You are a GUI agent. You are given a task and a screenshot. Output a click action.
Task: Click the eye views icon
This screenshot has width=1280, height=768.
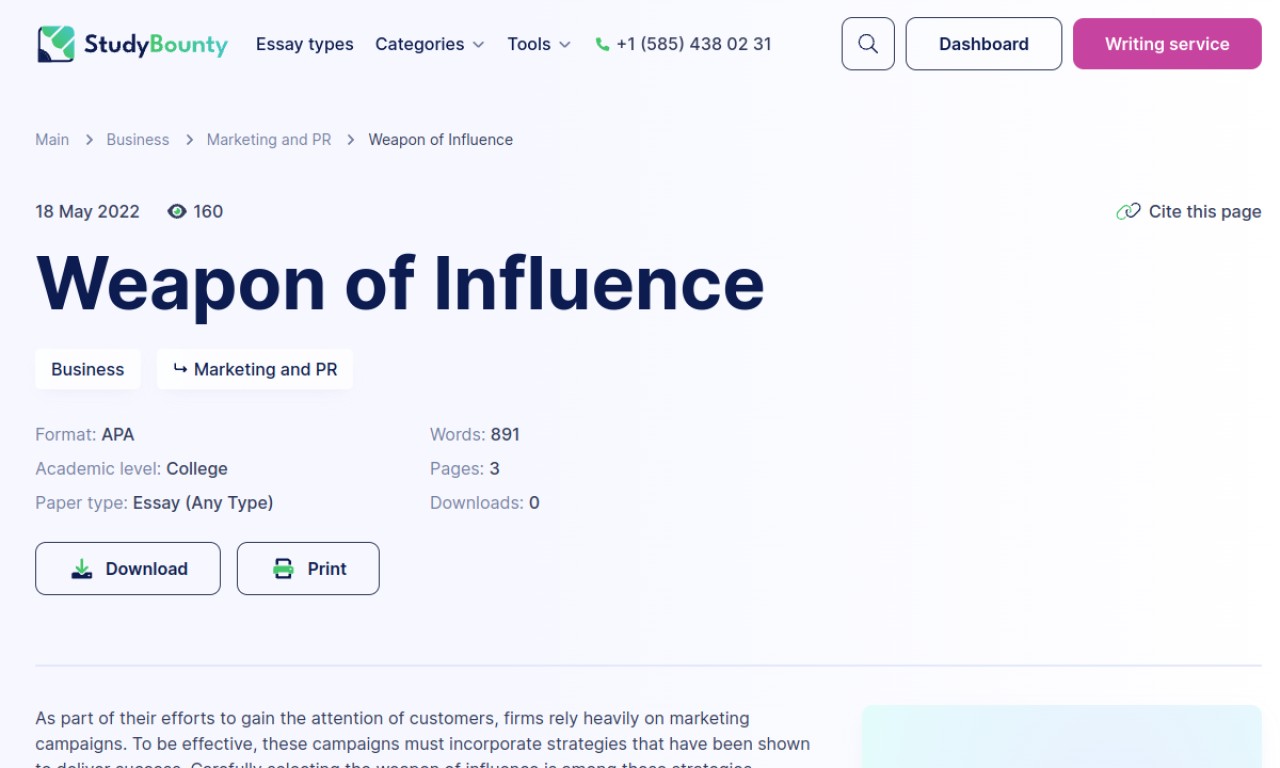(177, 211)
